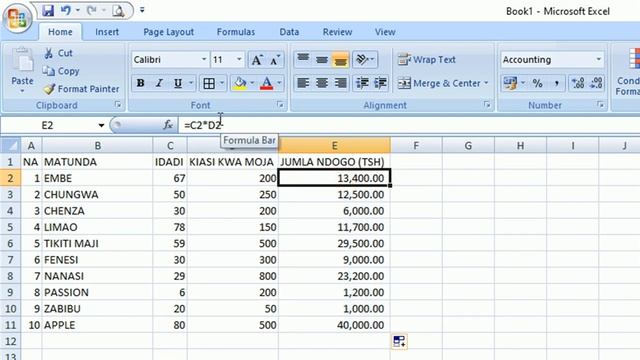Click the Decrease Indent icon
640x360 pixels.
(362, 83)
